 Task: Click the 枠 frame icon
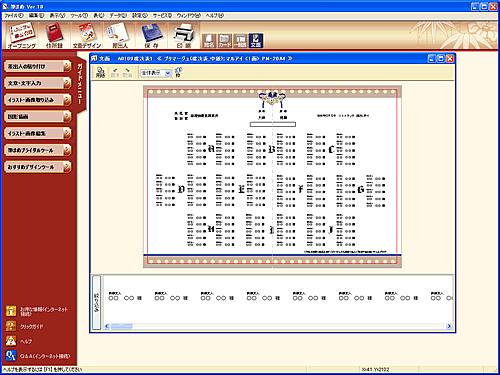(x=178, y=72)
